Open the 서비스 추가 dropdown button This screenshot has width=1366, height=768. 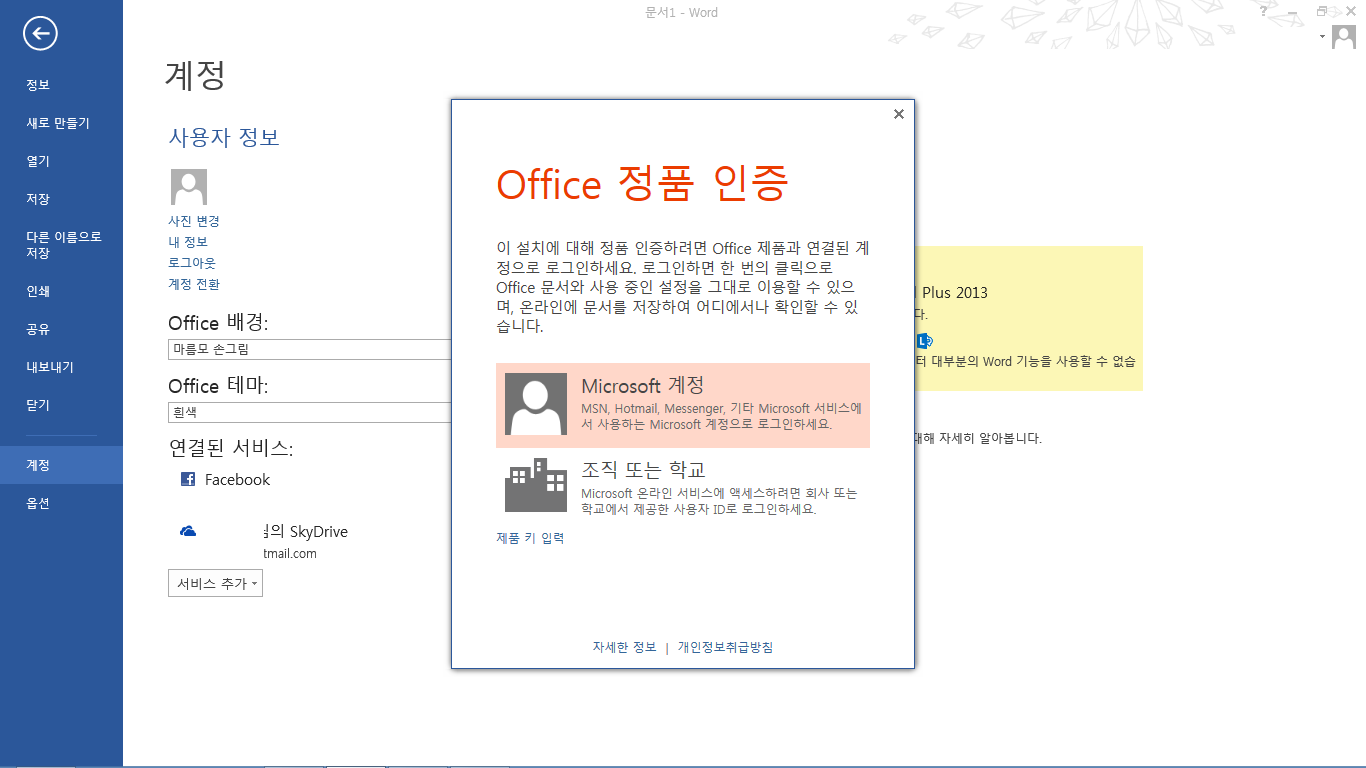tap(215, 583)
